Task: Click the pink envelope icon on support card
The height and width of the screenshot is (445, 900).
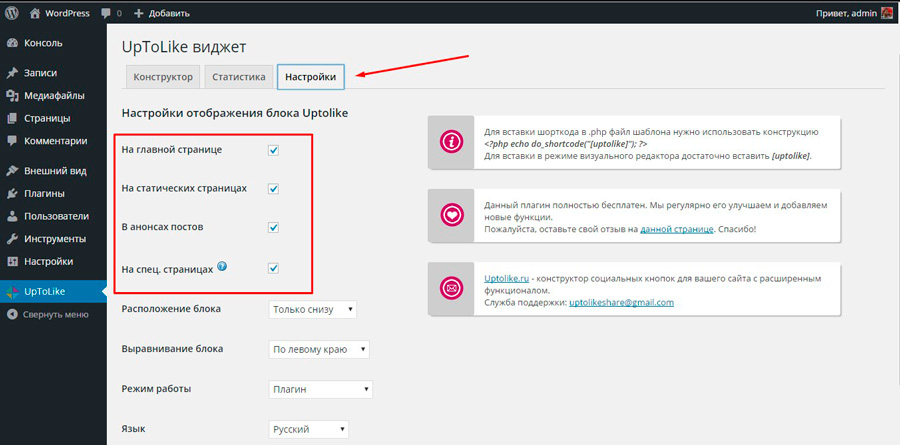Action: click(451, 289)
